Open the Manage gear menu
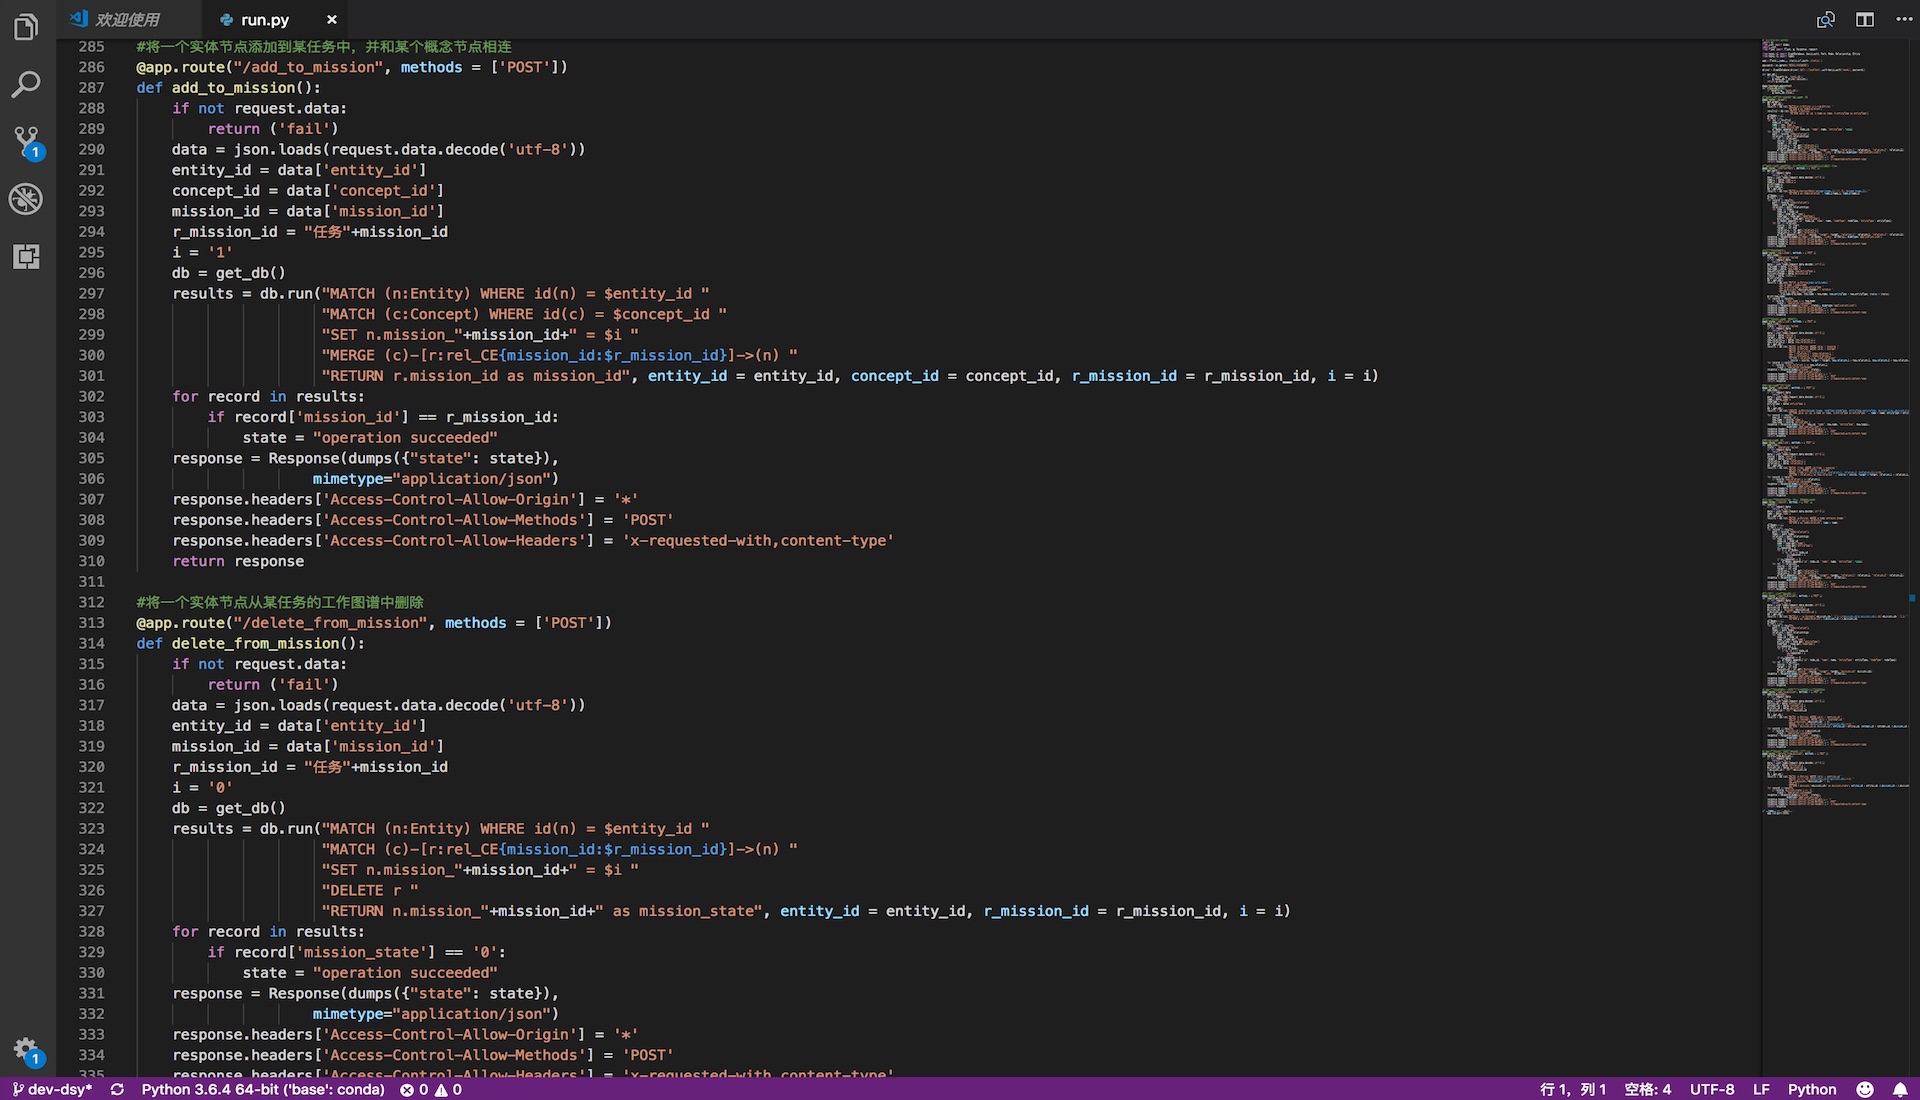The image size is (1920, 1100). coord(27,1052)
